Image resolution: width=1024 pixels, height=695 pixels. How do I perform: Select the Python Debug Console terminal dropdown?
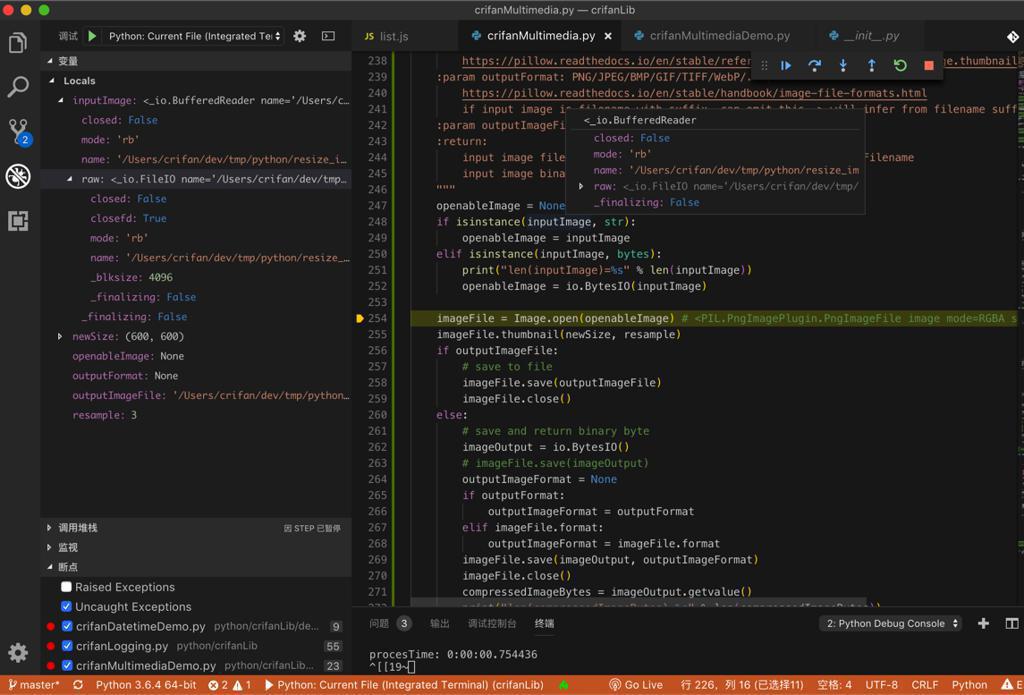click(x=892, y=623)
